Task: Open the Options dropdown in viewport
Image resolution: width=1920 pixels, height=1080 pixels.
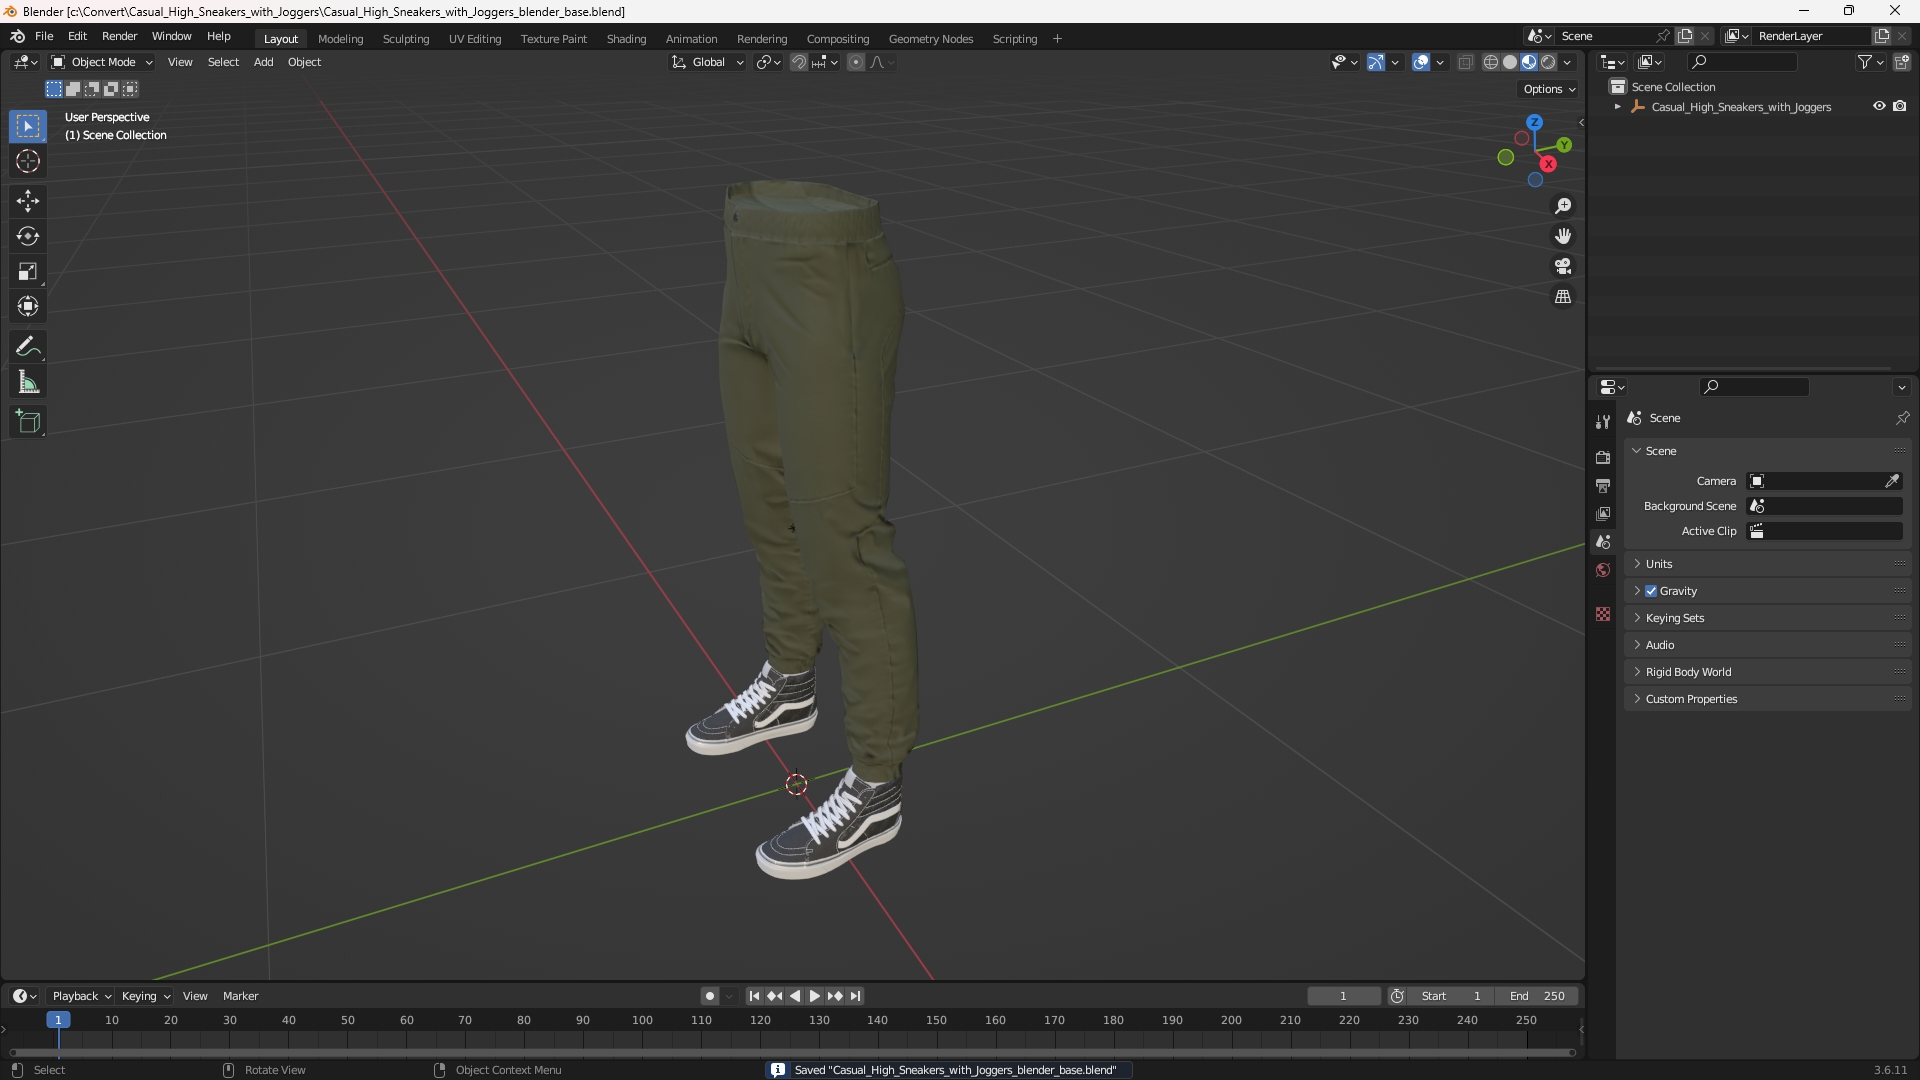Action: (x=1549, y=89)
